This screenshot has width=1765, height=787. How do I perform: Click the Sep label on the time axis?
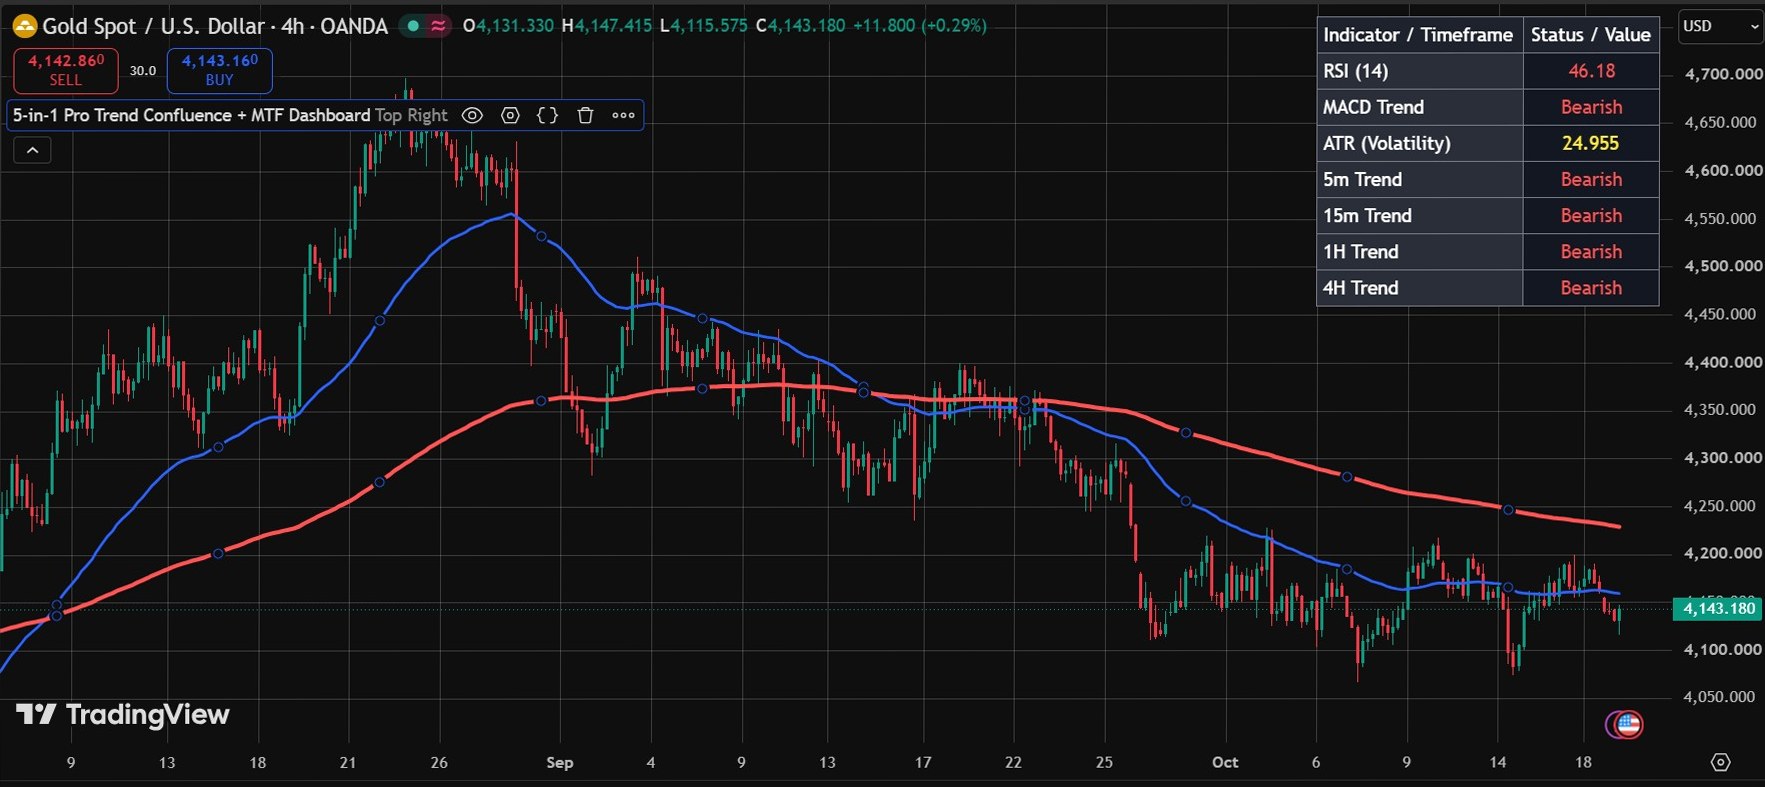coord(560,762)
